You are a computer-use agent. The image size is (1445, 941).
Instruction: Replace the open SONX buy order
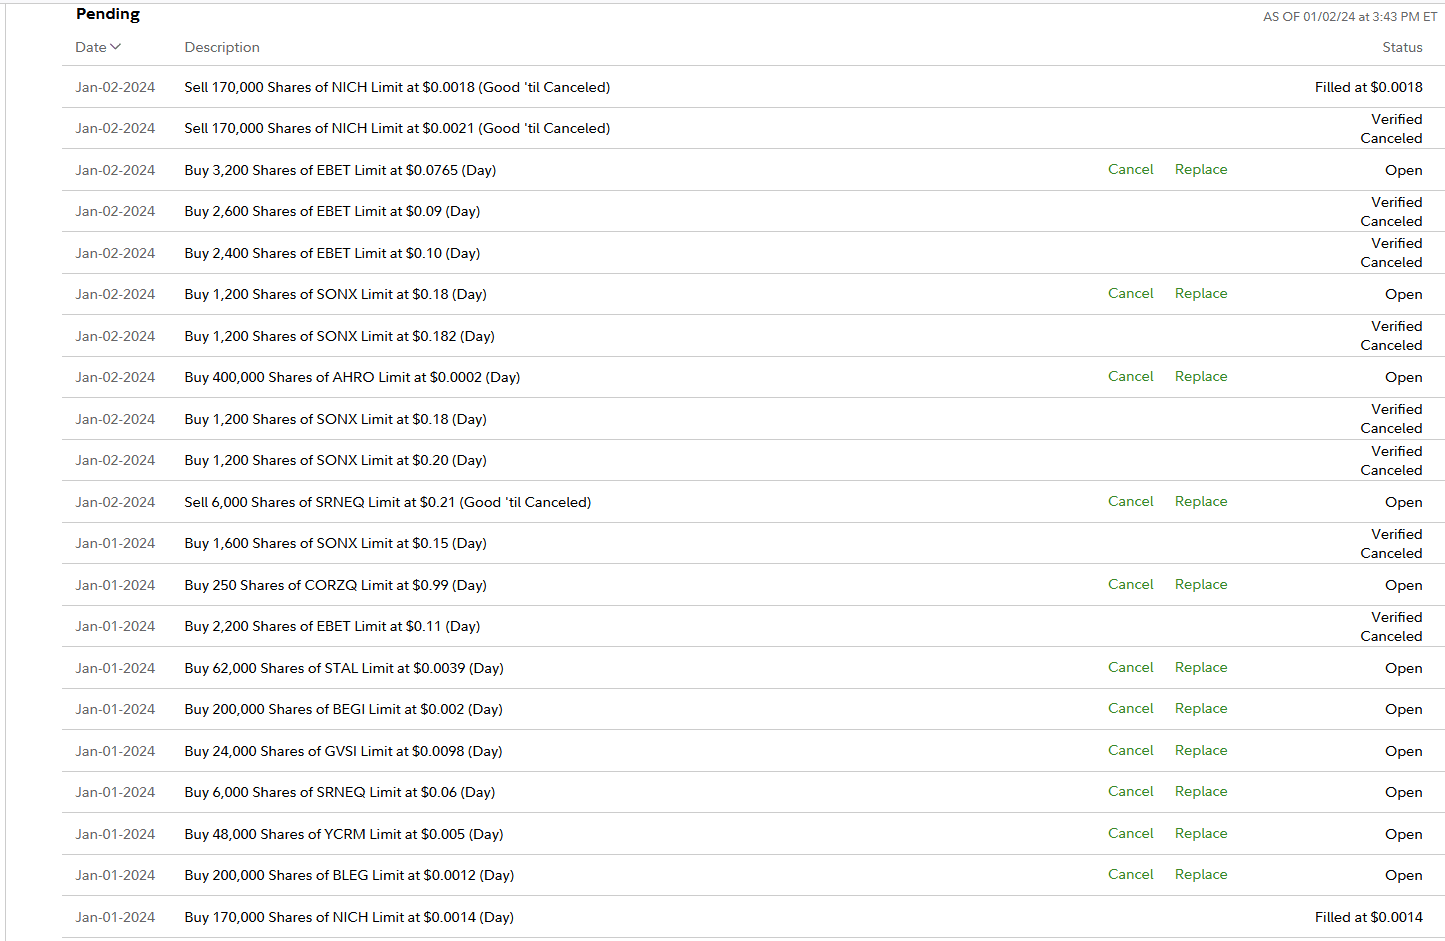tap(1200, 293)
